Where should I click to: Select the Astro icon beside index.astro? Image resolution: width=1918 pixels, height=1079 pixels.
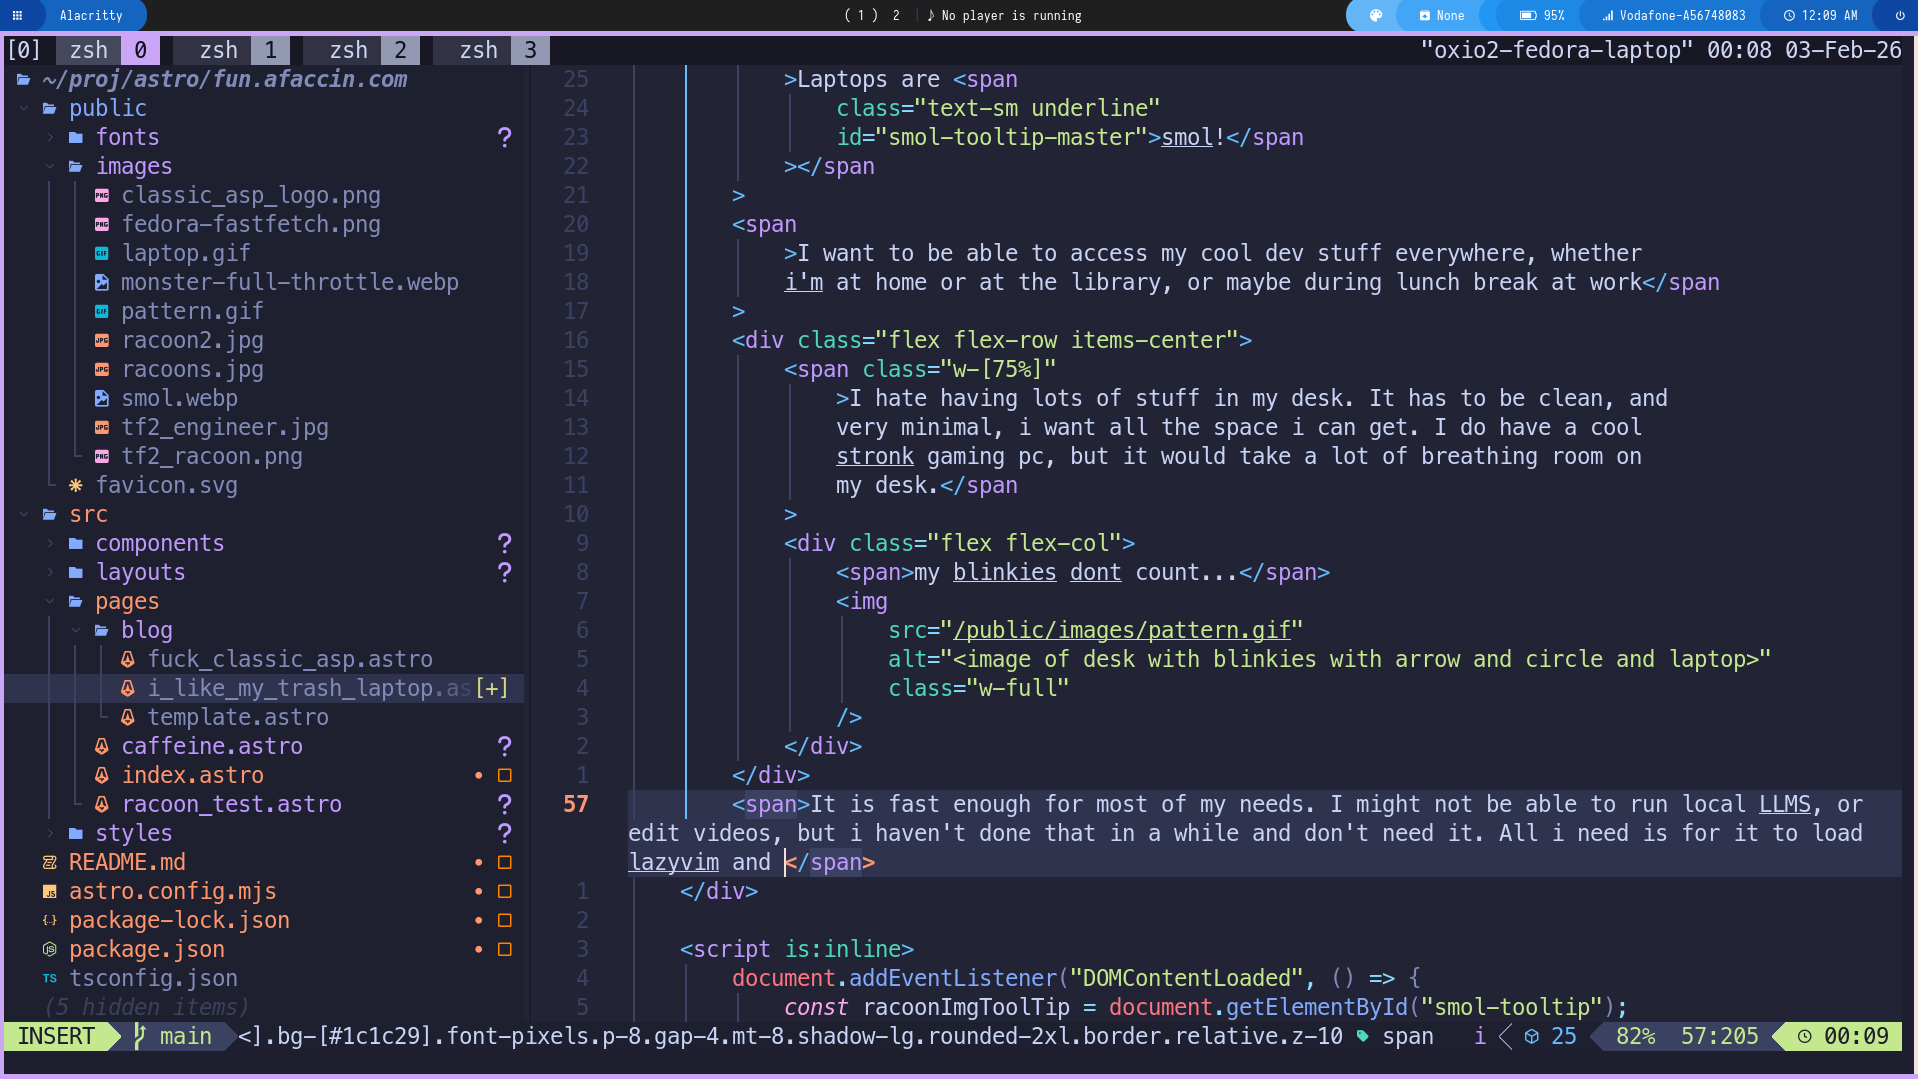coord(101,775)
